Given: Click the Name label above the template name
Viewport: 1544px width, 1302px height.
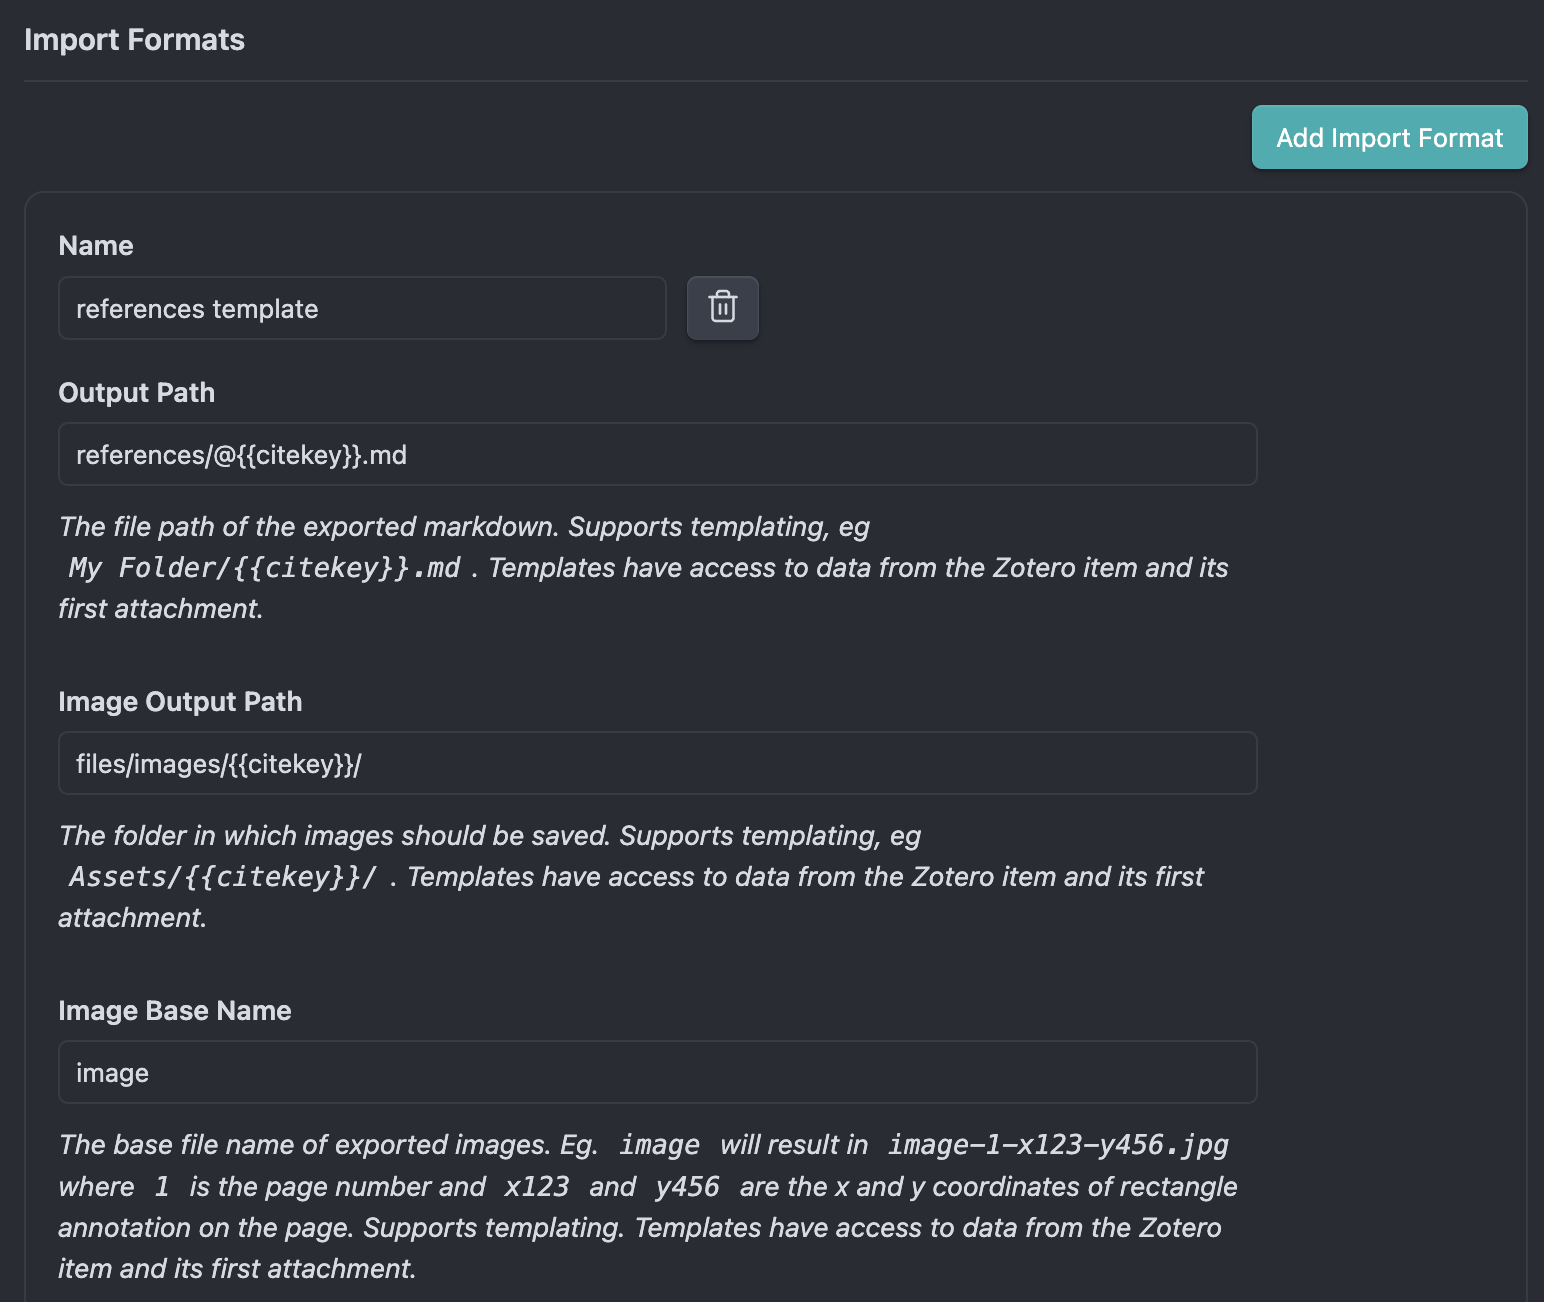Looking at the screenshot, I should coord(96,246).
